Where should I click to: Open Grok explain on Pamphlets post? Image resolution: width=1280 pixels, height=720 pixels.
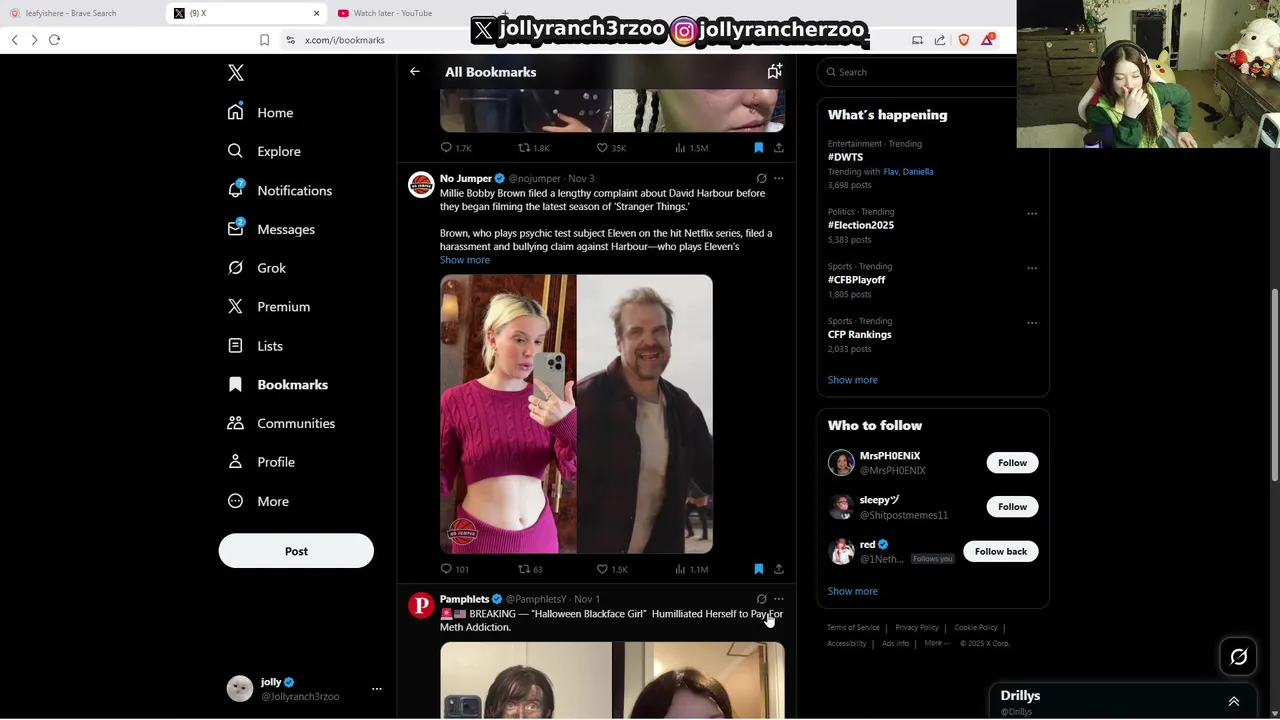(x=761, y=599)
